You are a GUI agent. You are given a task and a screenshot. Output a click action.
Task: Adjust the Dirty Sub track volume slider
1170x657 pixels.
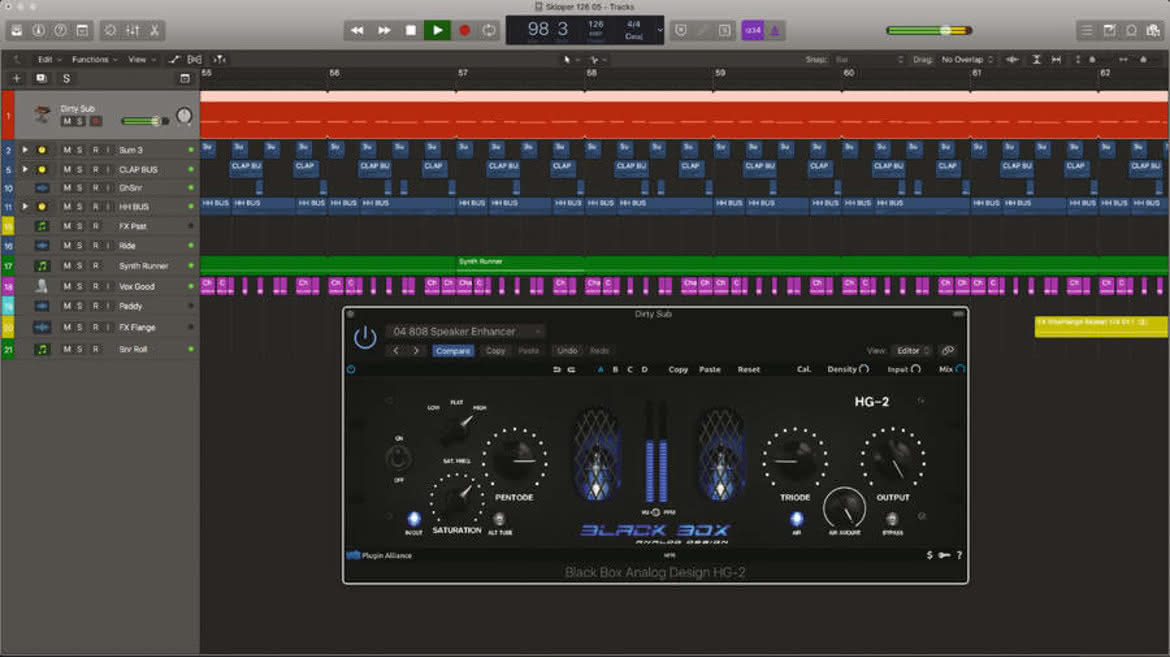coord(146,121)
